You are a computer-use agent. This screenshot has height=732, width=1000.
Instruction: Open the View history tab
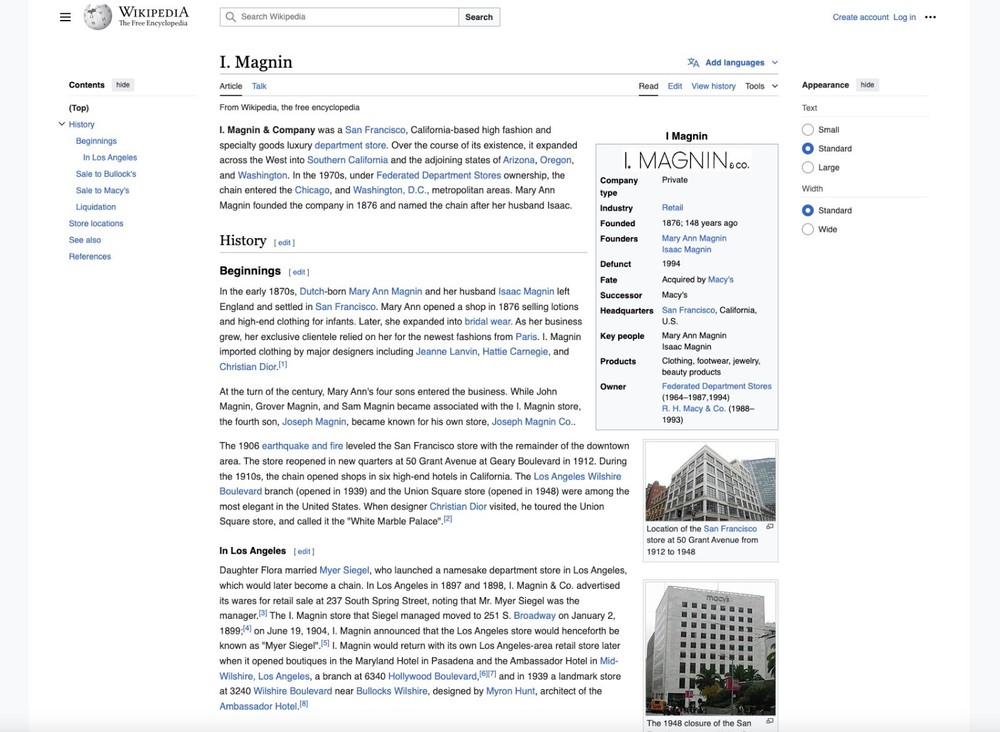click(x=713, y=86)
